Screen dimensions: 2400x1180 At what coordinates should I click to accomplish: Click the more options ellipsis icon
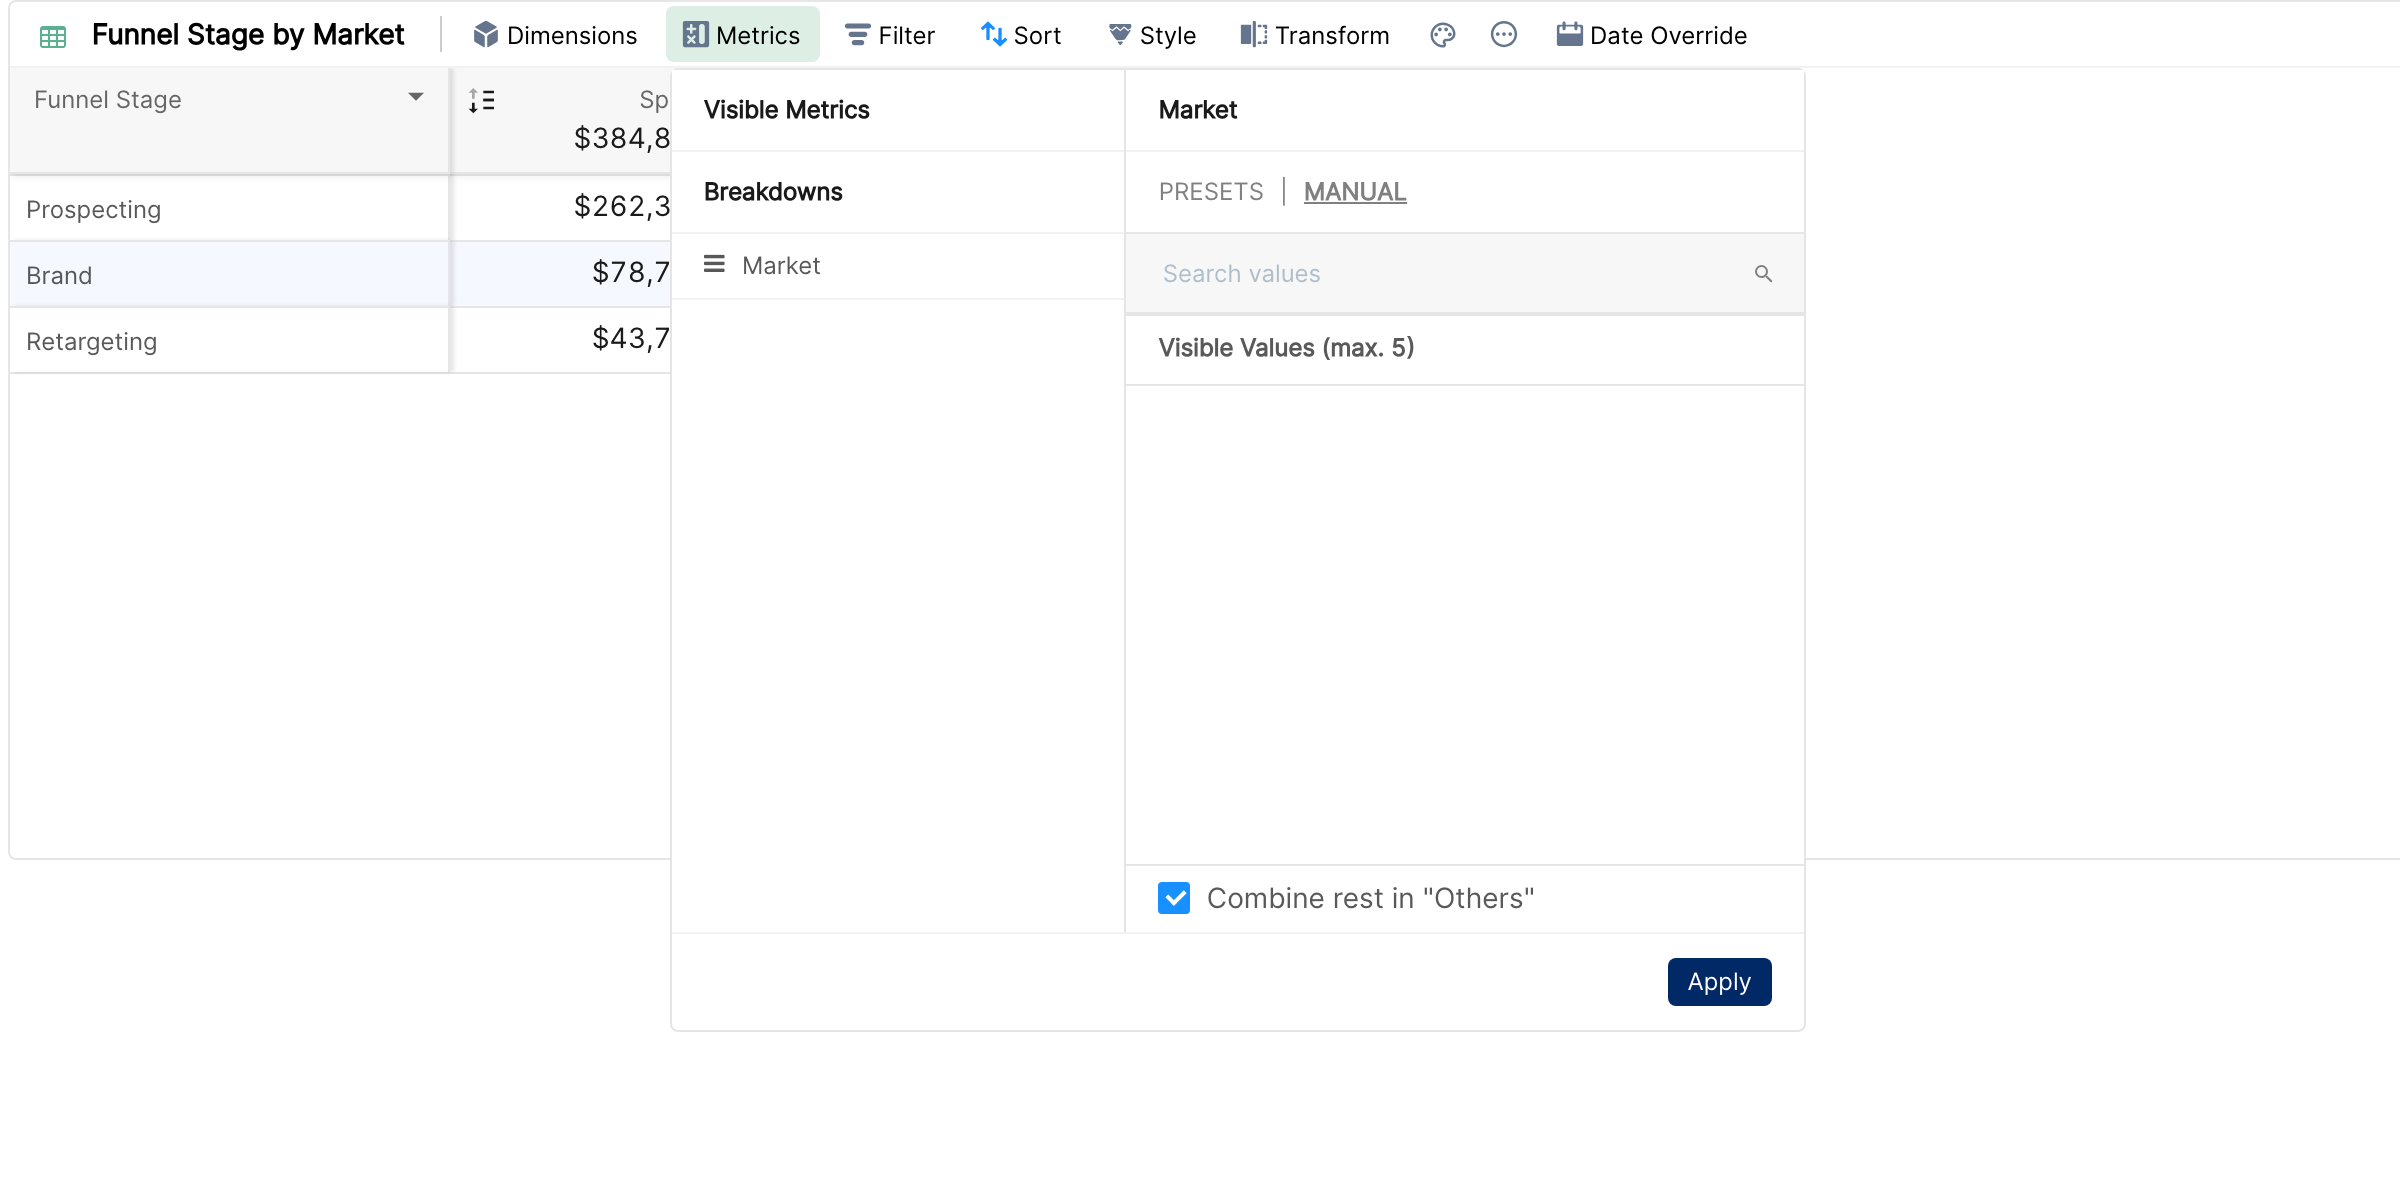[1503, 35]
